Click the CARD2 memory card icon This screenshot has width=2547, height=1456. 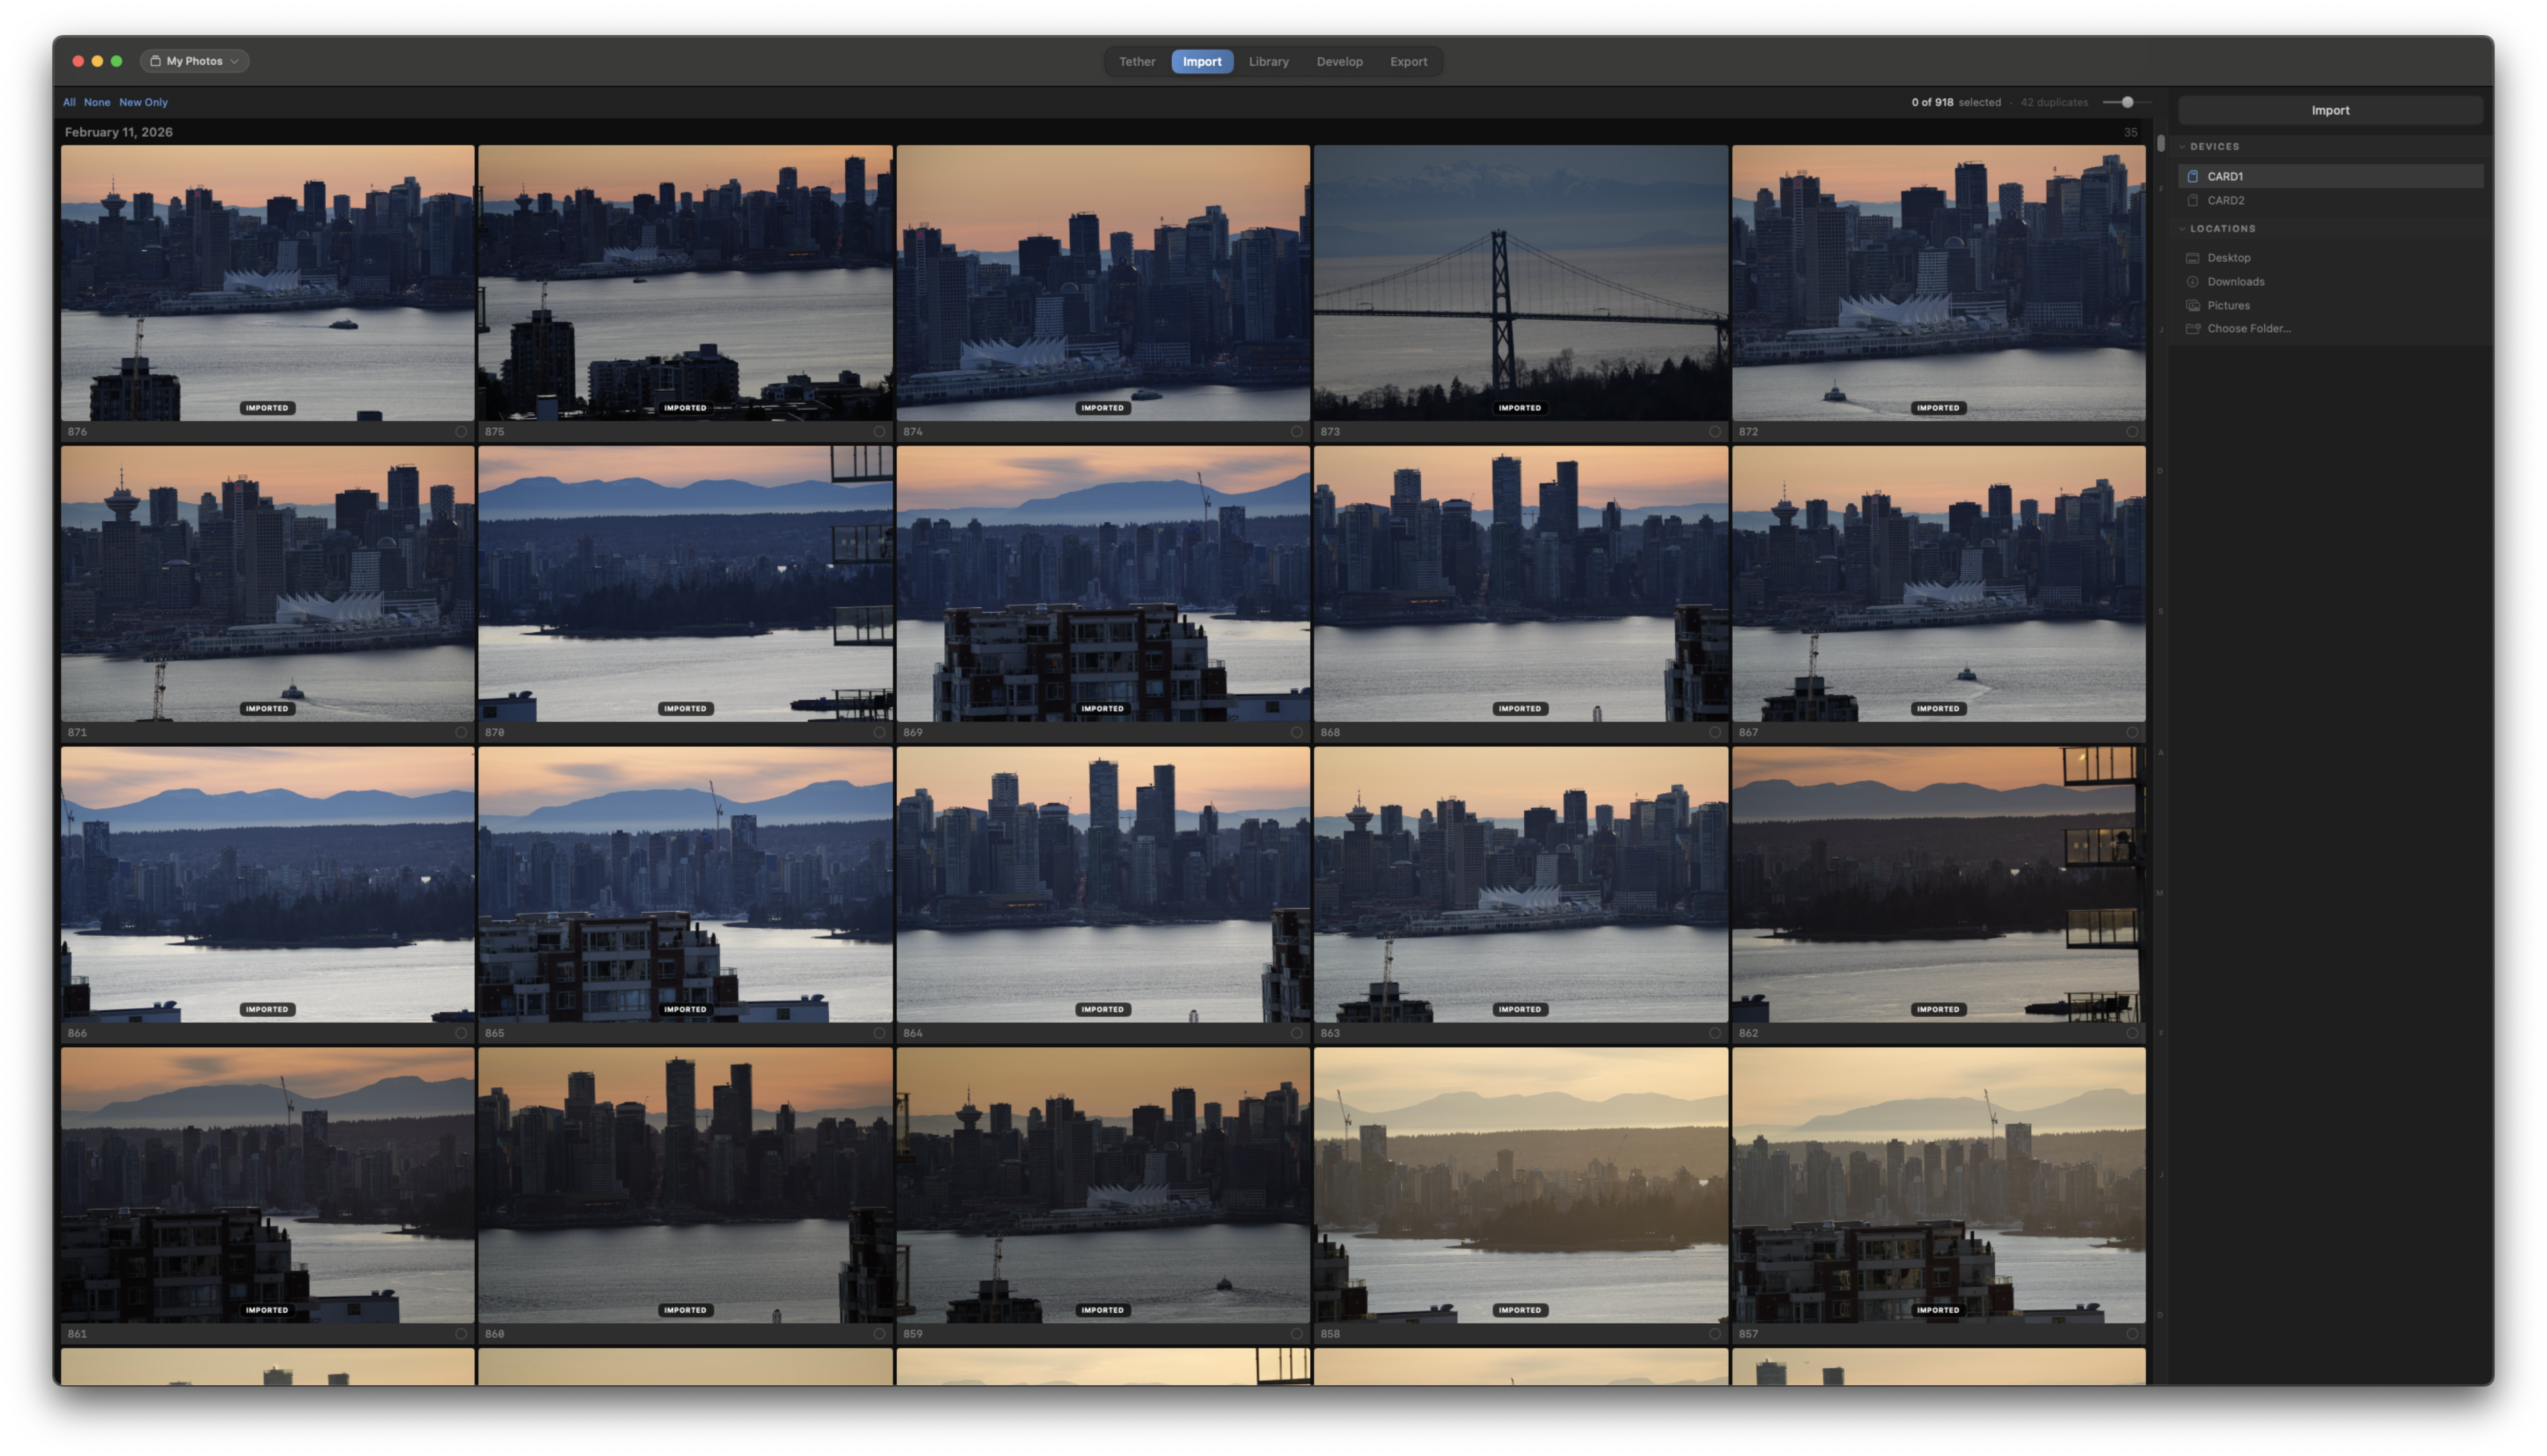(x=2193, y=200)
